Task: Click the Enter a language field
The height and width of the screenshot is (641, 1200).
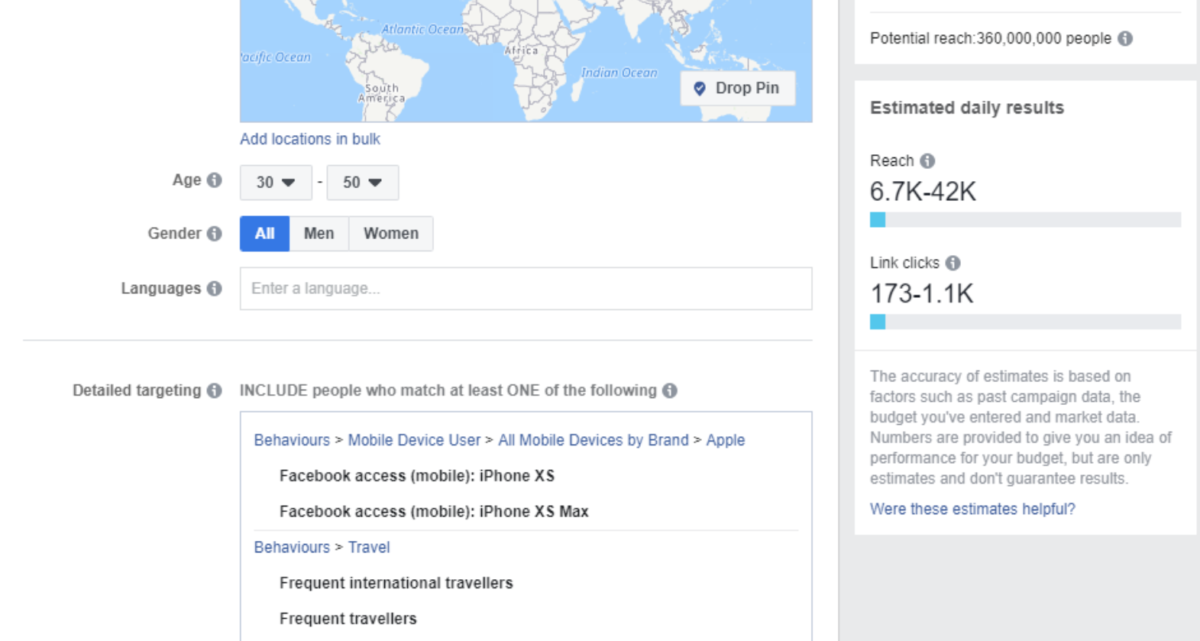Action: (526, 289)
